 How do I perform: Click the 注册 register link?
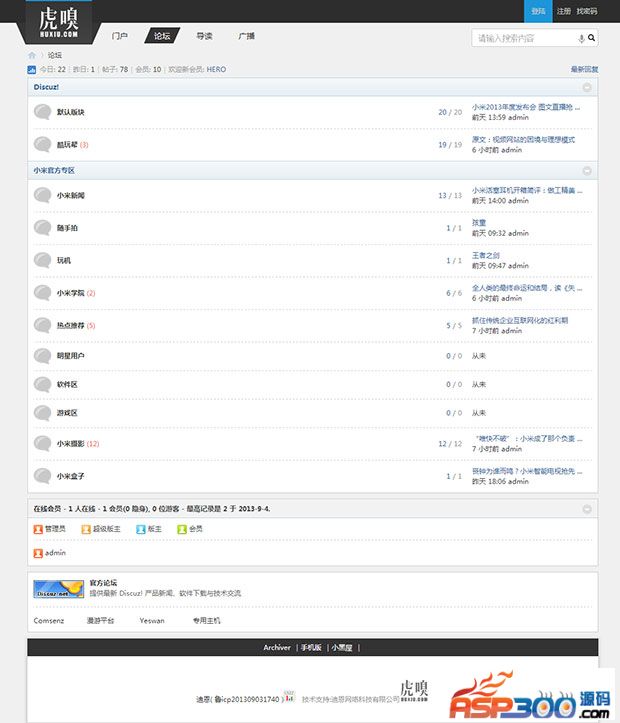tap(564, 11)
